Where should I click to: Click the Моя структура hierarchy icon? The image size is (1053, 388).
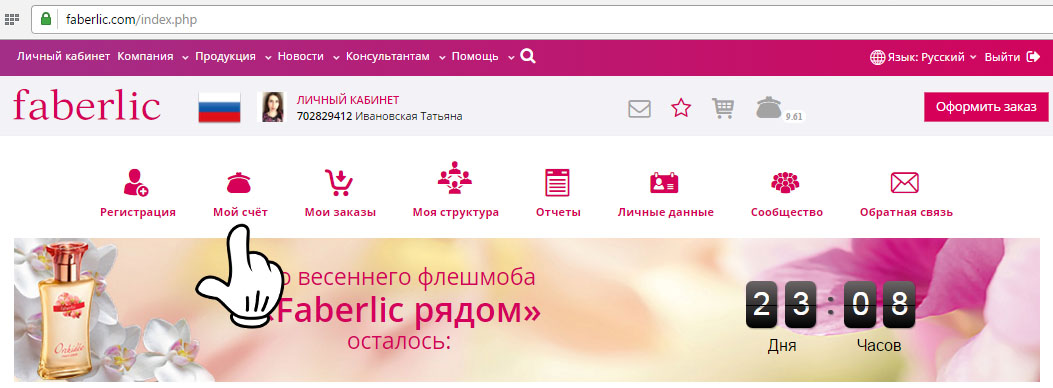455,178
